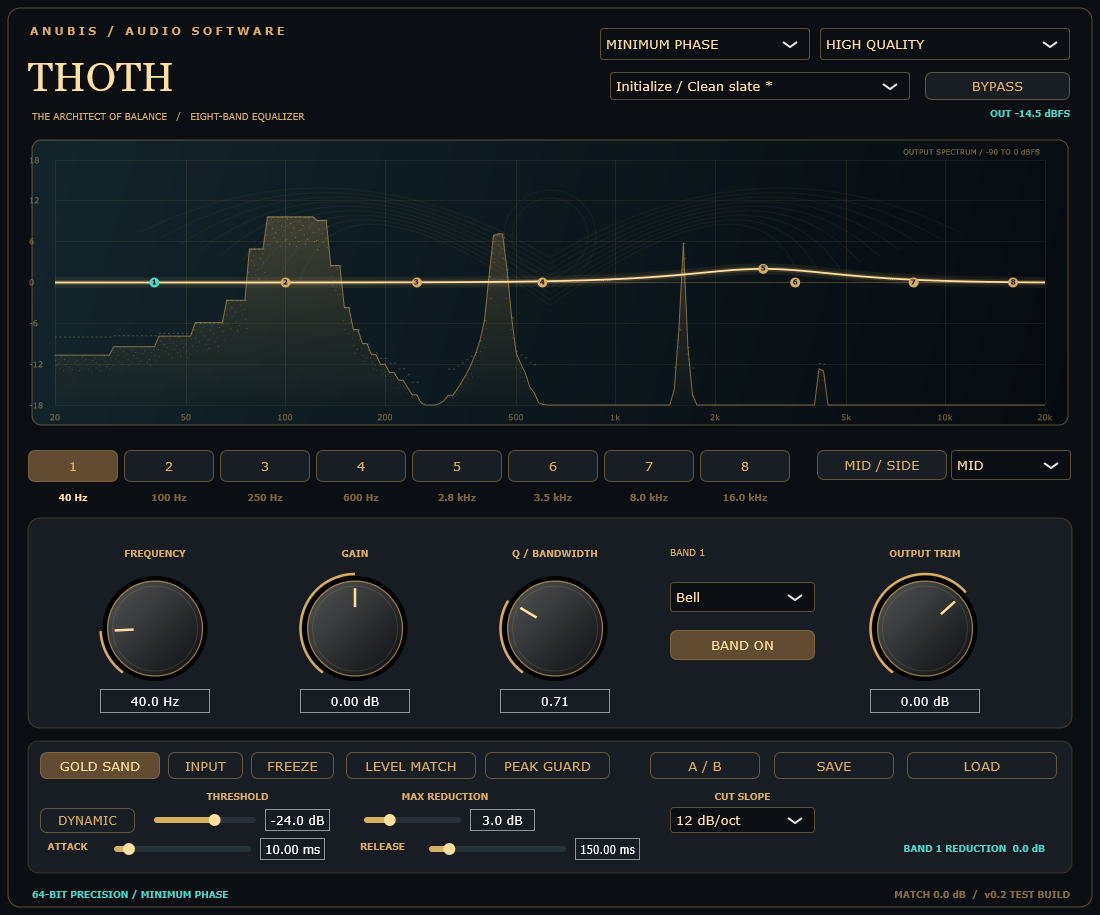Select band node 3 on EQ curve
The image size is (1100, 915).
(x=417, y=282)
